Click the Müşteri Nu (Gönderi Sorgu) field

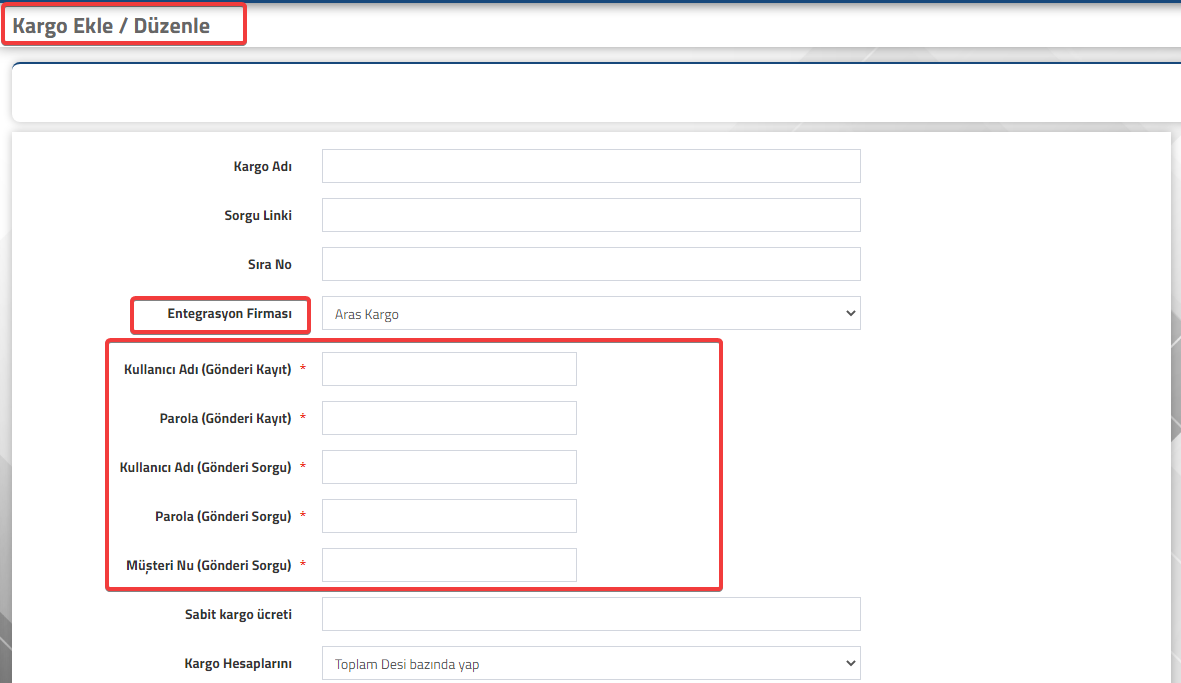tap(450, 565)
